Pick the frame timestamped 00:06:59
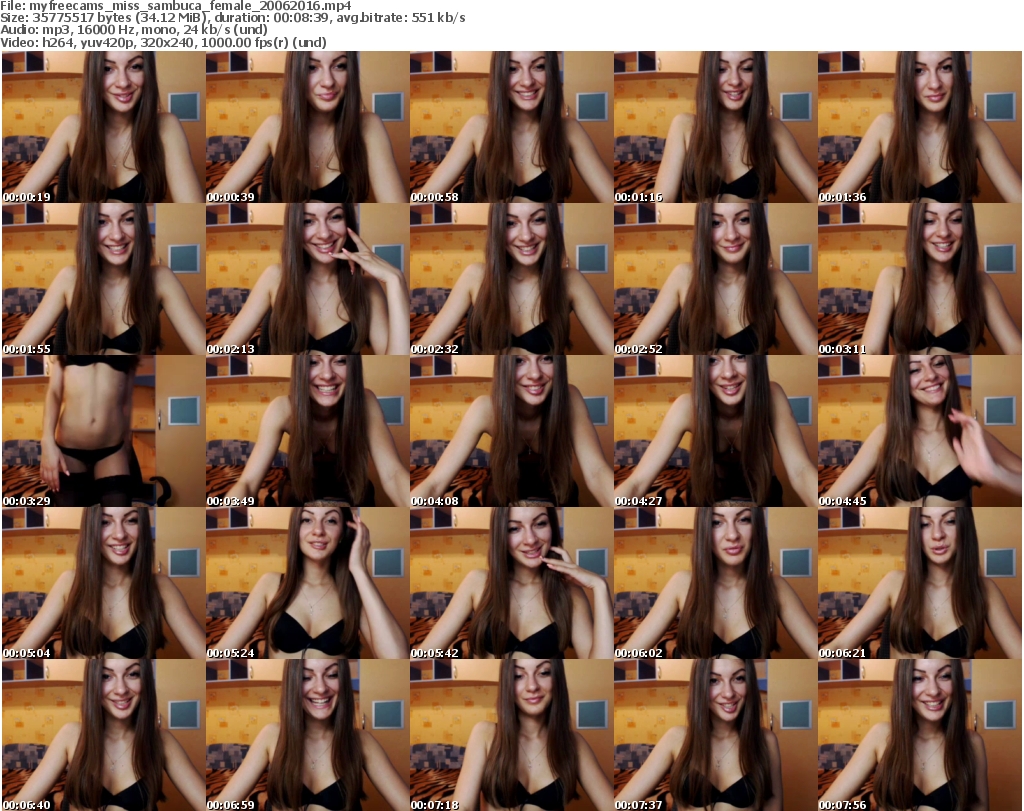 (x=307, y=735)
